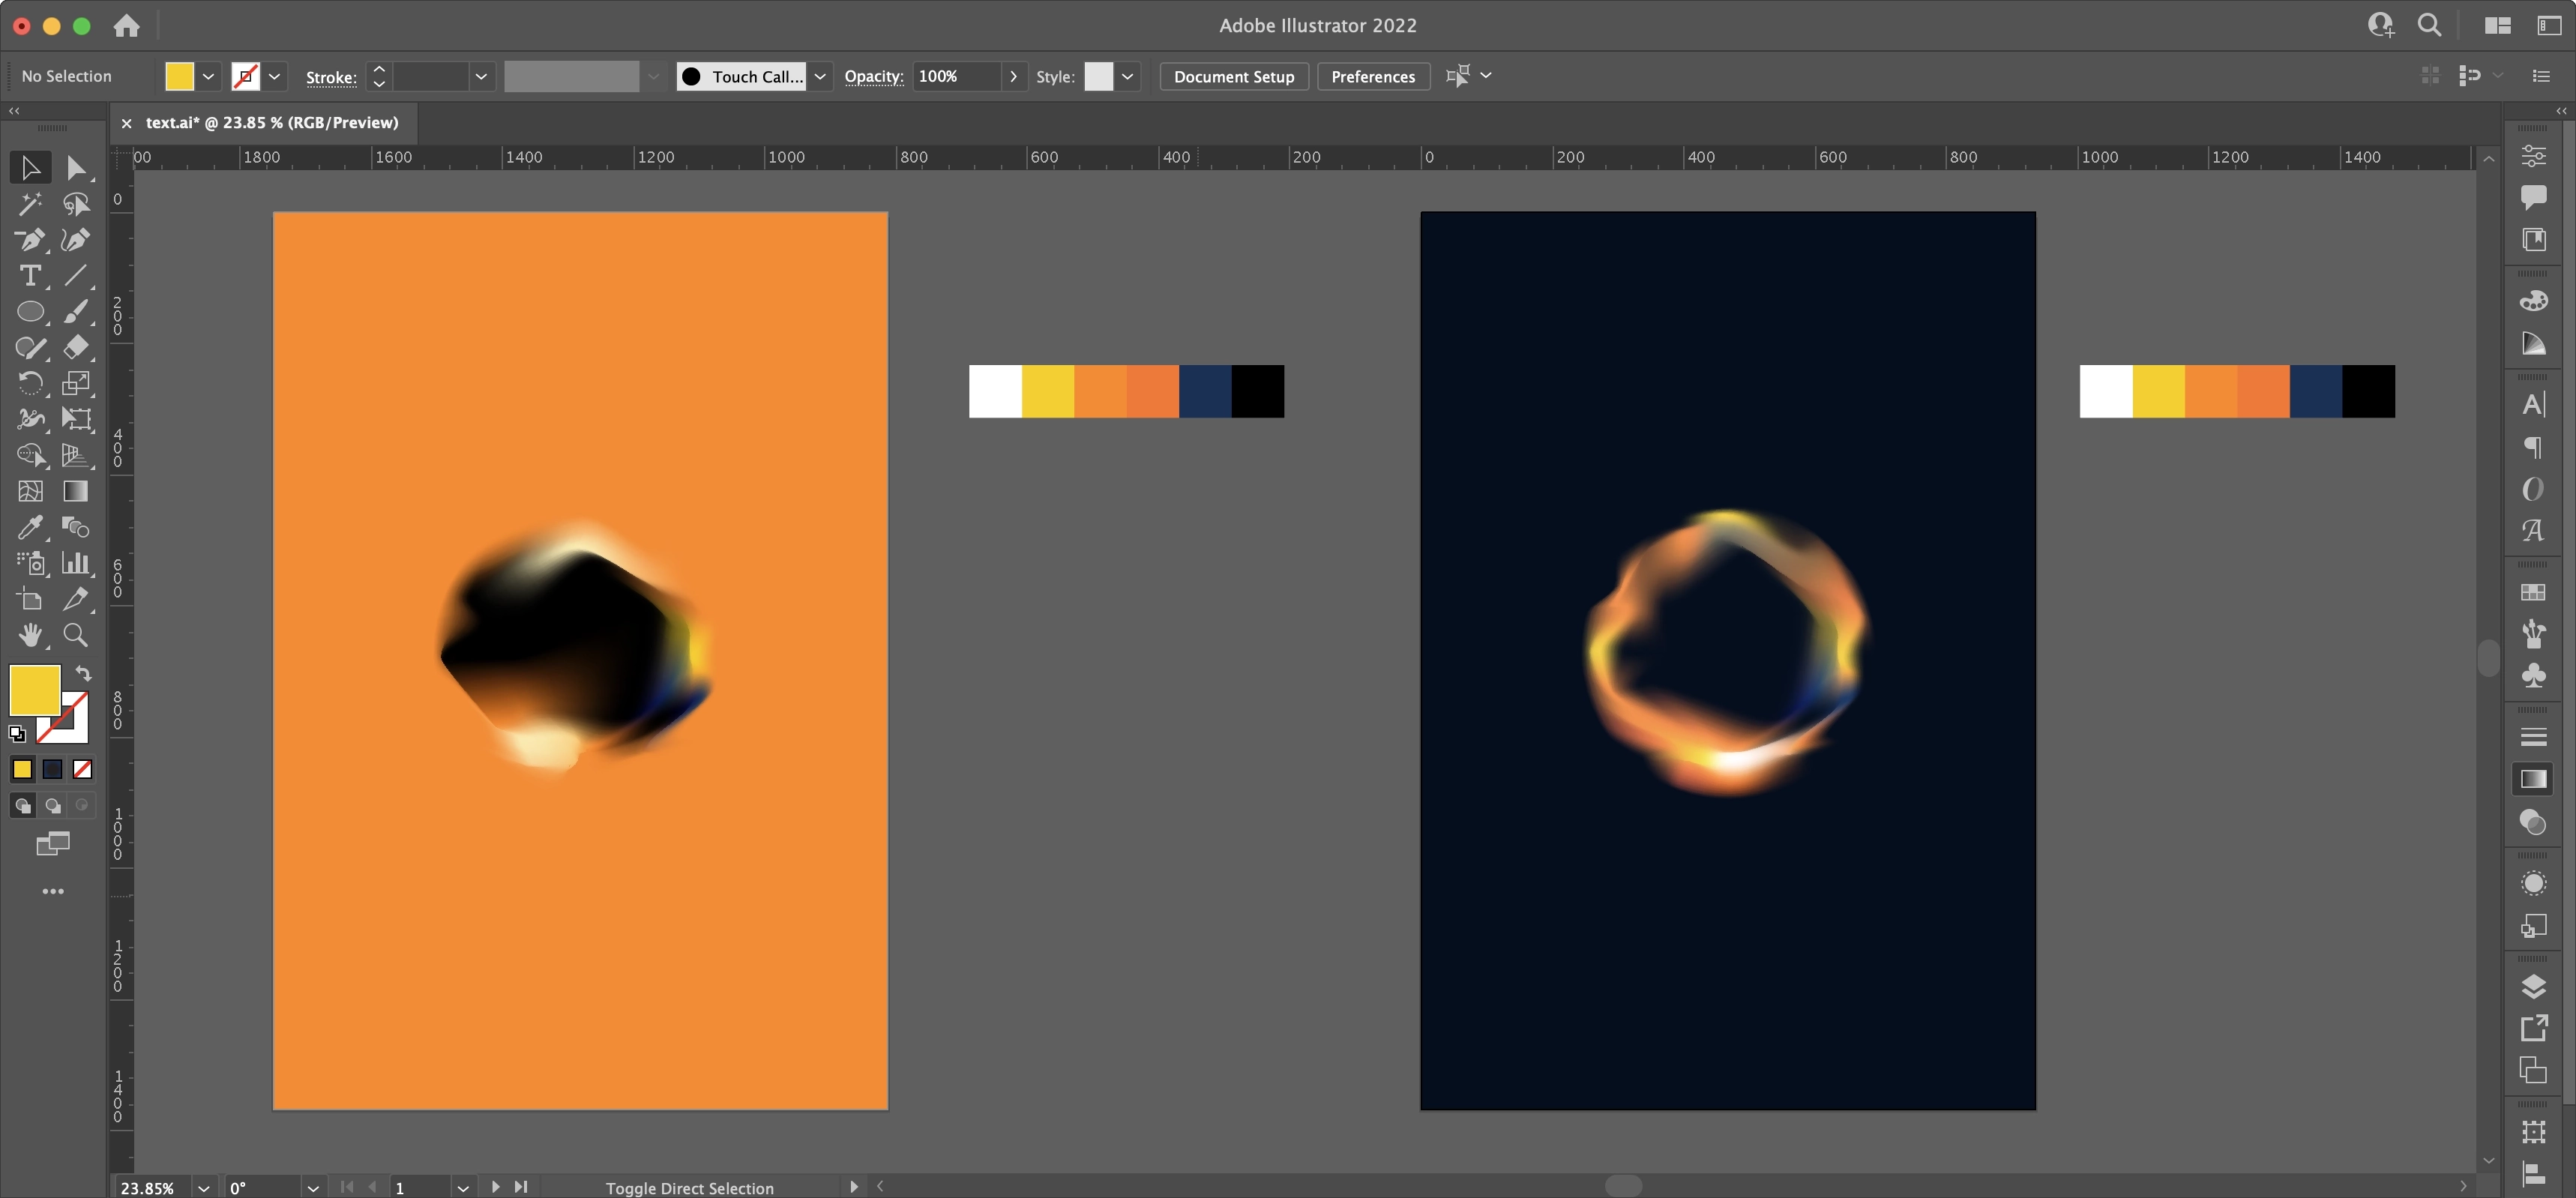Choose the Paintbrush tool
Image resolution: width=2576 pixels, height=1198 pixels.
(76, 311)
